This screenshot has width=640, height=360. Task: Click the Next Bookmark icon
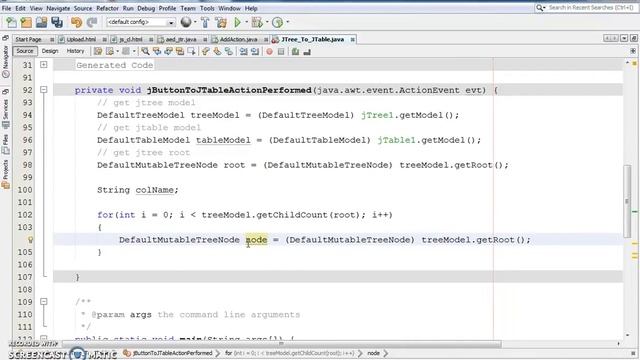pos(218,51)
